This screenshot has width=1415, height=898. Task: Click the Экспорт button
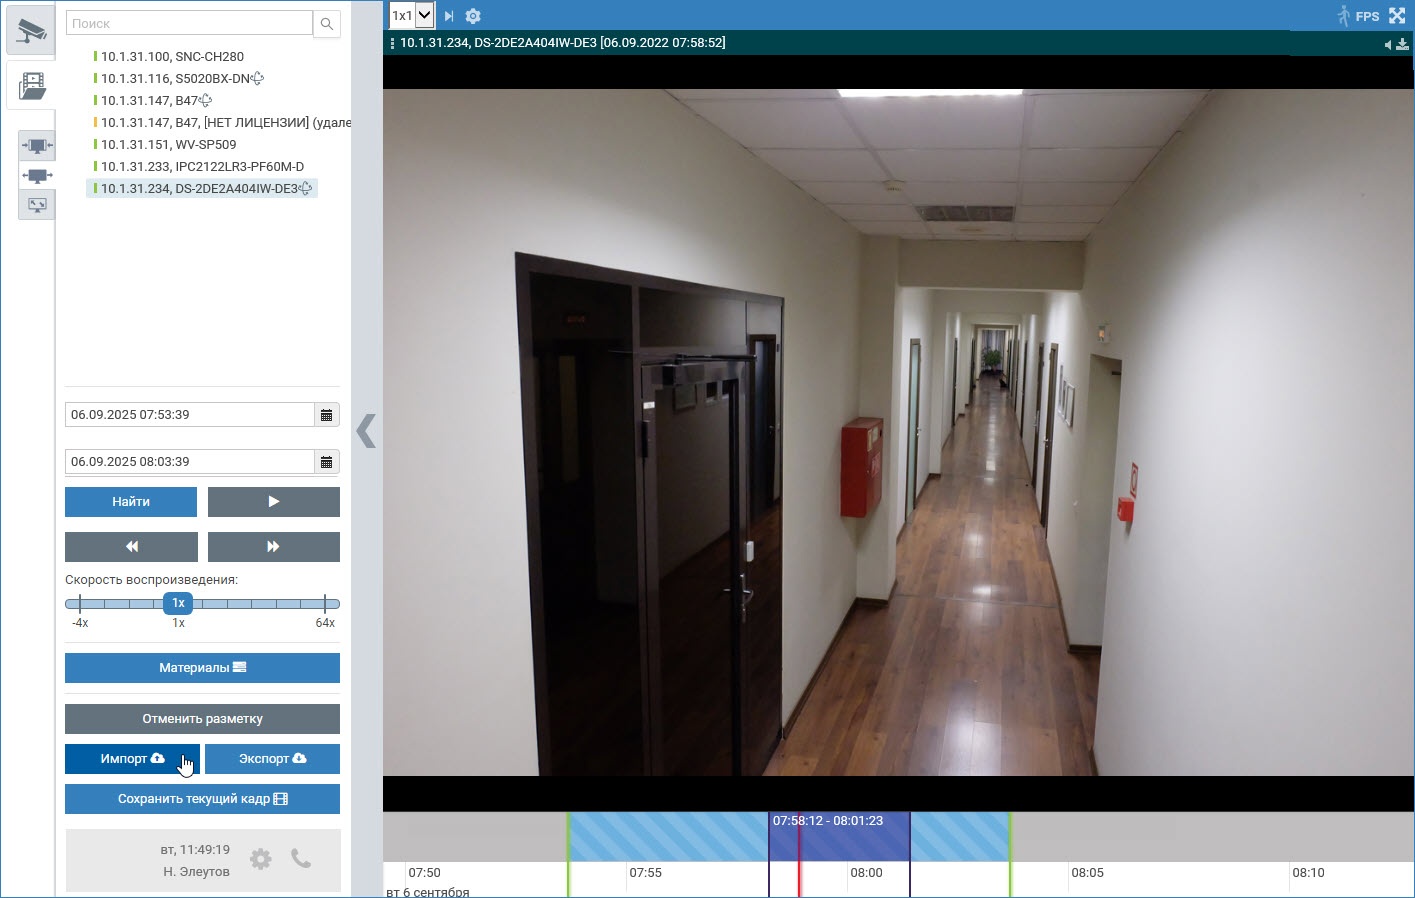pos(272,759)
